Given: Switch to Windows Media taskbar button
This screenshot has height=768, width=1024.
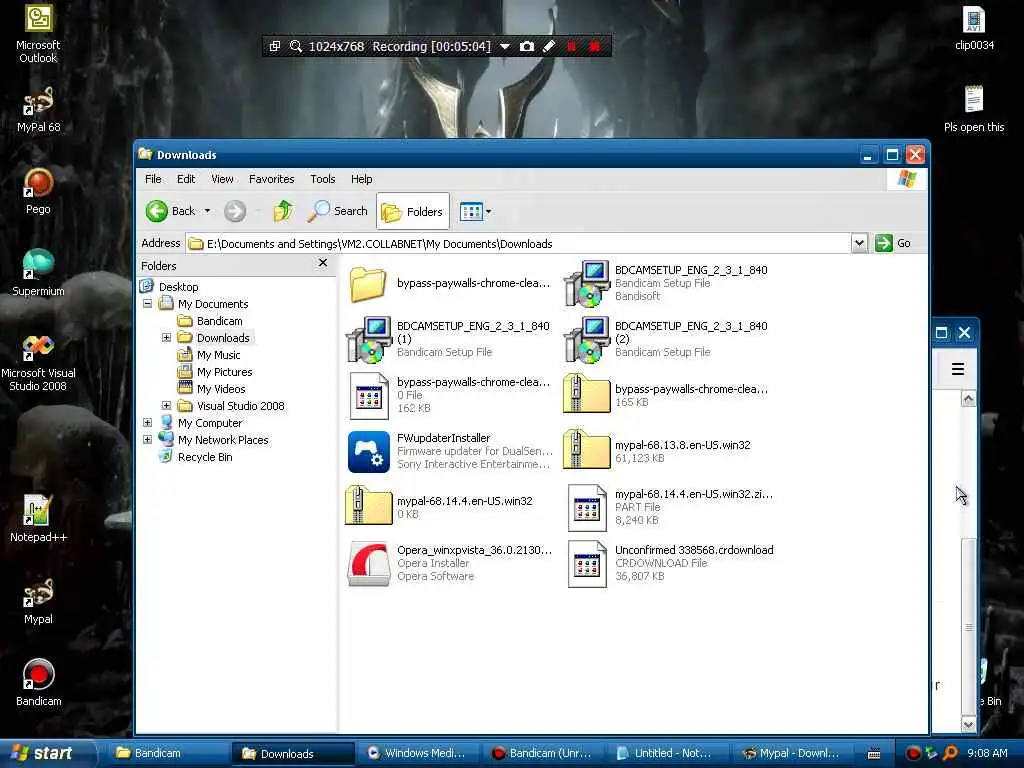Looking at the screenshot, I should pos(417,753).
